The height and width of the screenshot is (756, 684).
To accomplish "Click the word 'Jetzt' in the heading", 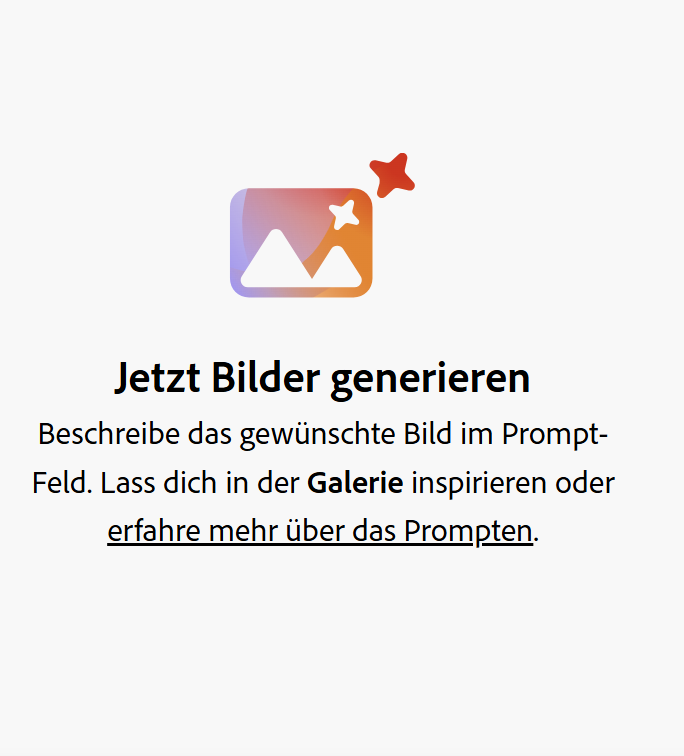I will pos(157,378).
